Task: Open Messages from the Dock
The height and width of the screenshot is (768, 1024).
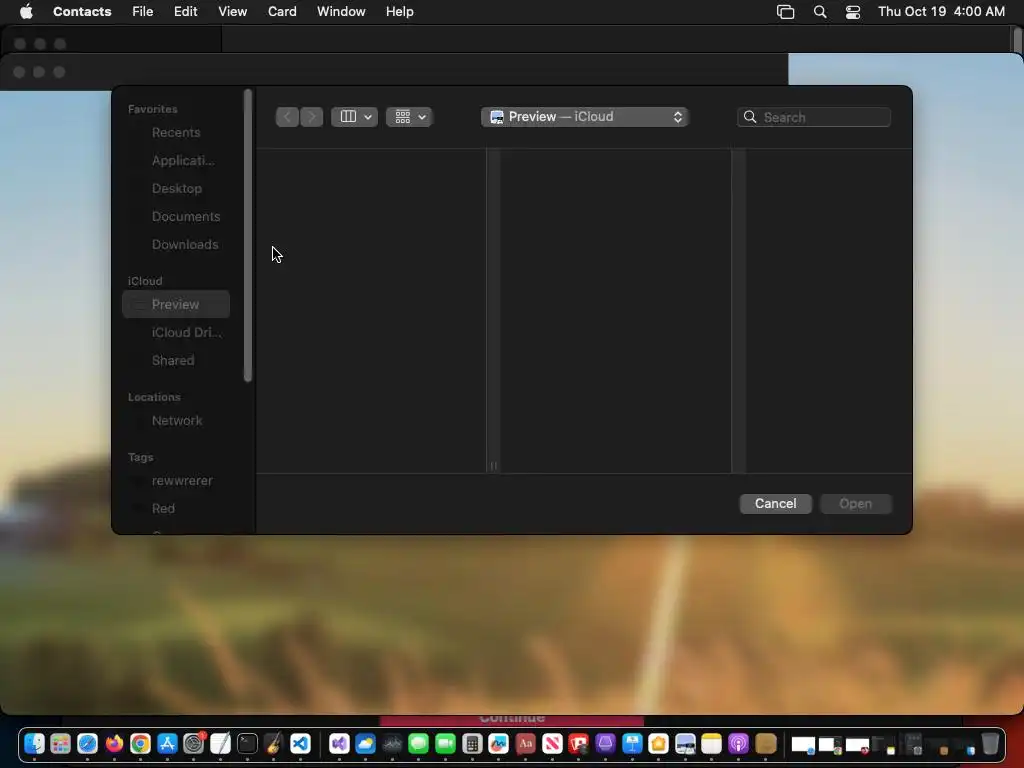Action: coord(419,744)
